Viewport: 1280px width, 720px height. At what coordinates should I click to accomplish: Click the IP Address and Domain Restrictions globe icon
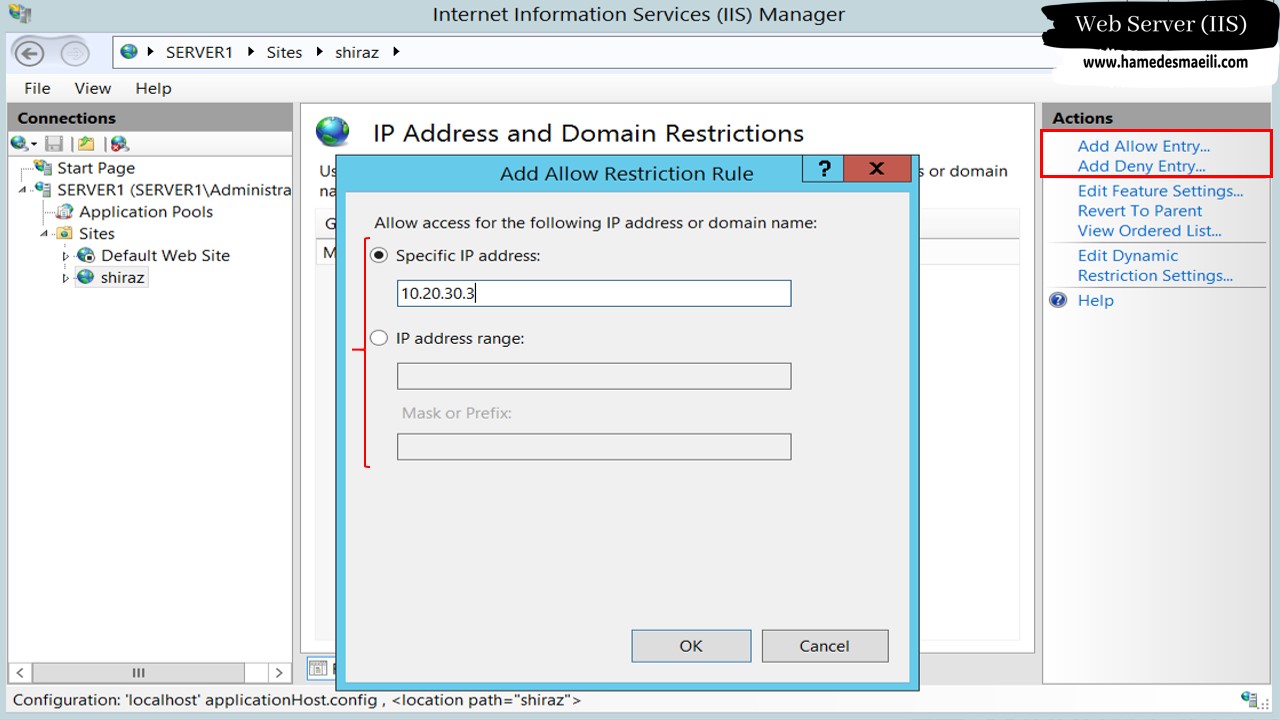pyautogui.click(x=333, y=132)
